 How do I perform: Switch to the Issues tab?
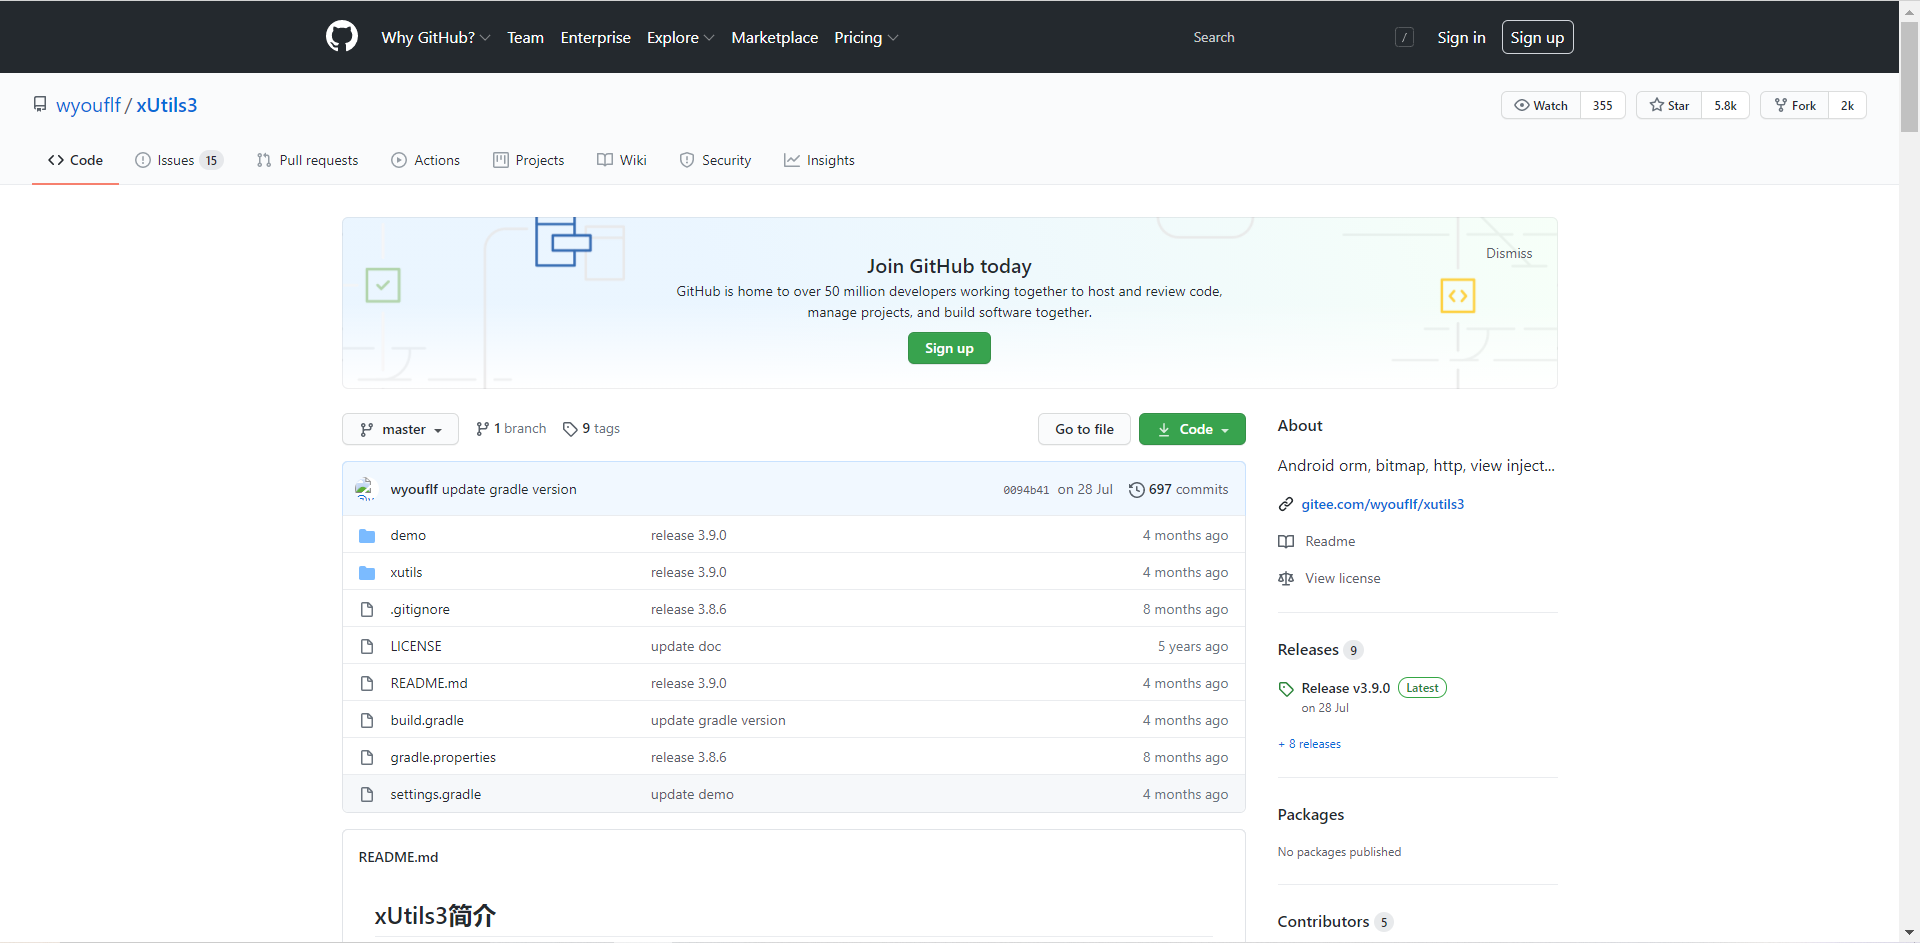(x=179, y=160)
